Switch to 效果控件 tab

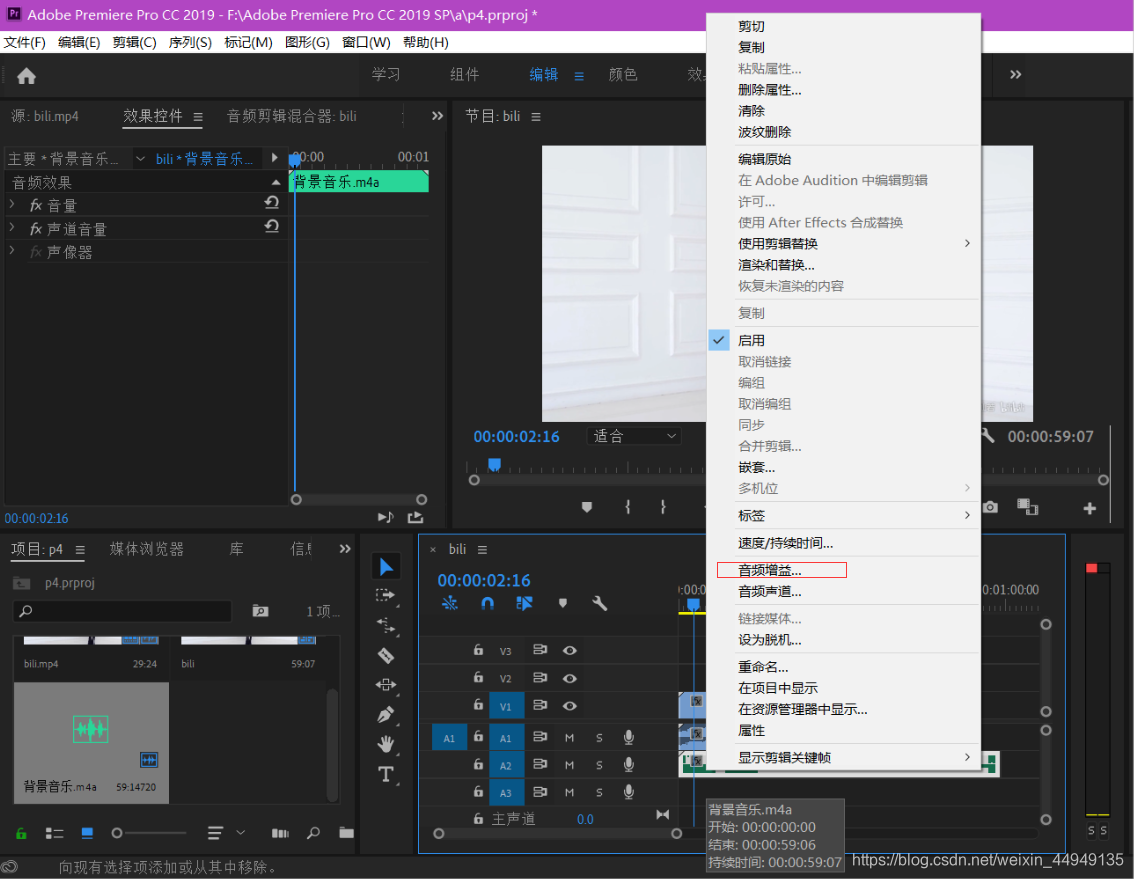pos(153,116)
